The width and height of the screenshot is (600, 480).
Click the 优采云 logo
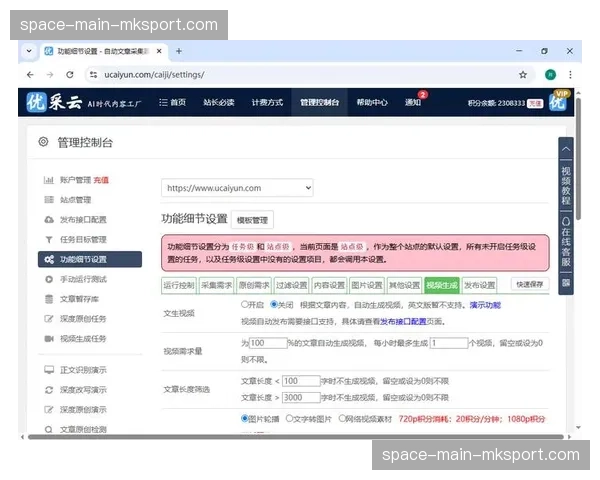pyautogui.click(x=54, y=102)
